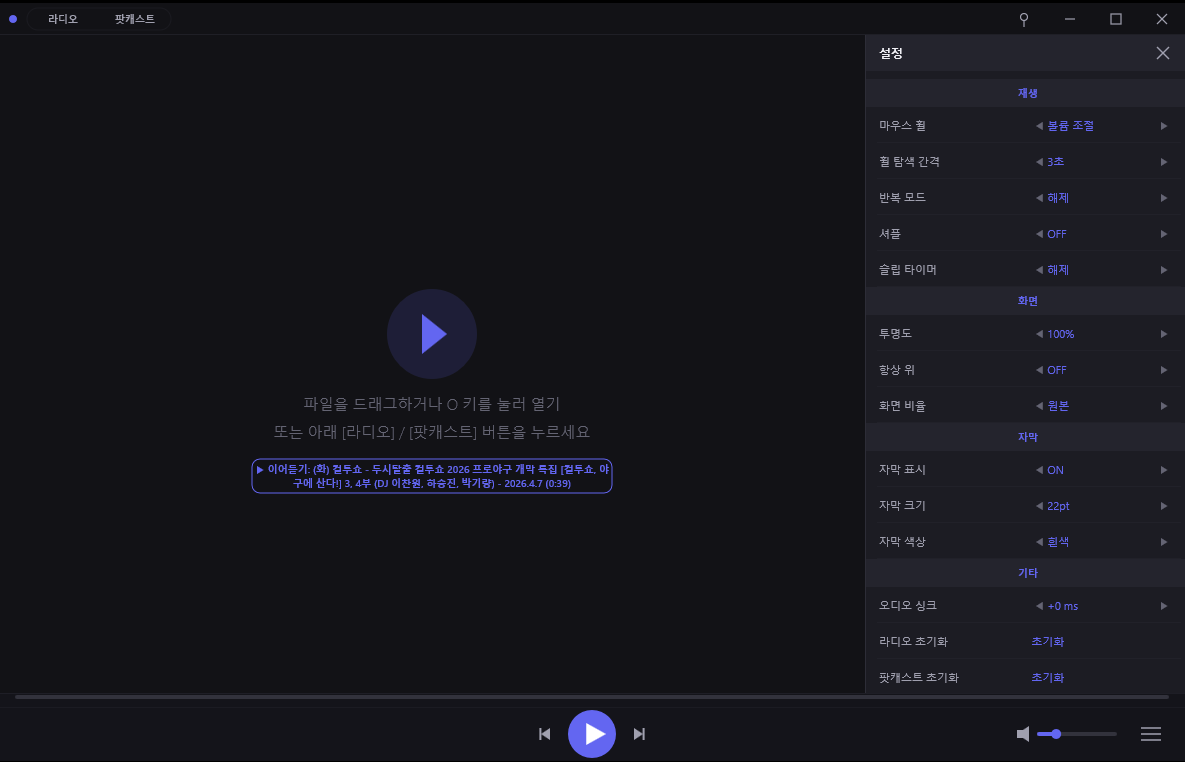
Task: Resume playback via the 이어듣기 link
Action: point(431,476)
